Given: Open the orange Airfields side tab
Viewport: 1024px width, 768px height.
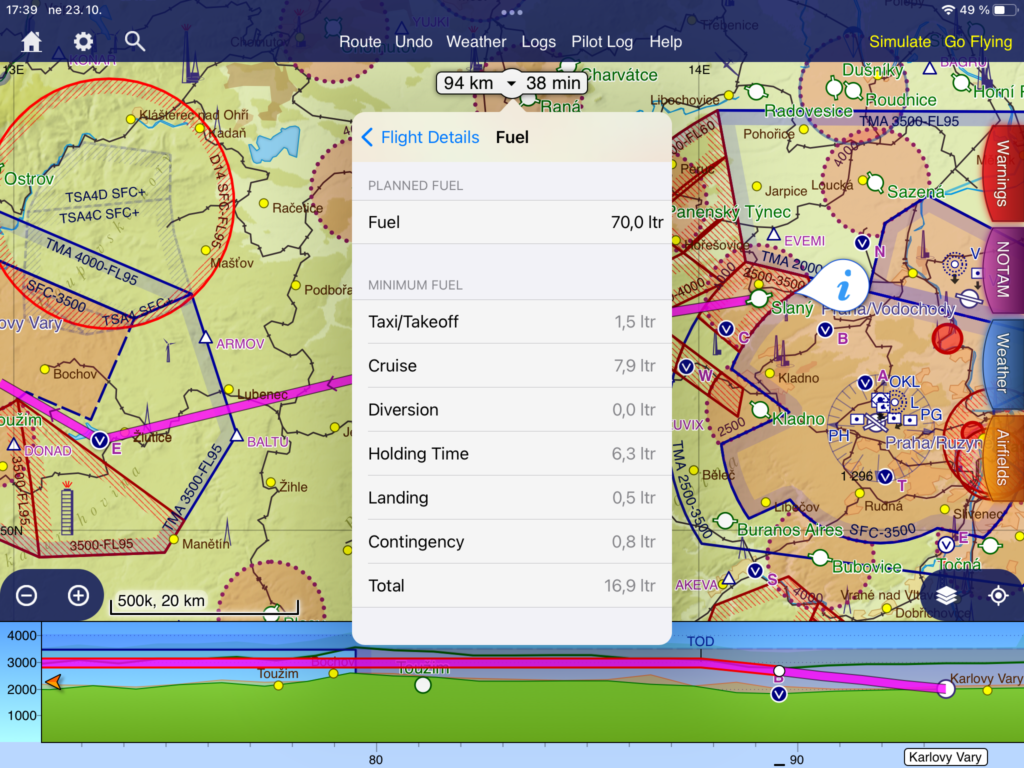Looking at the screenshot, I should coord(1003,457).
